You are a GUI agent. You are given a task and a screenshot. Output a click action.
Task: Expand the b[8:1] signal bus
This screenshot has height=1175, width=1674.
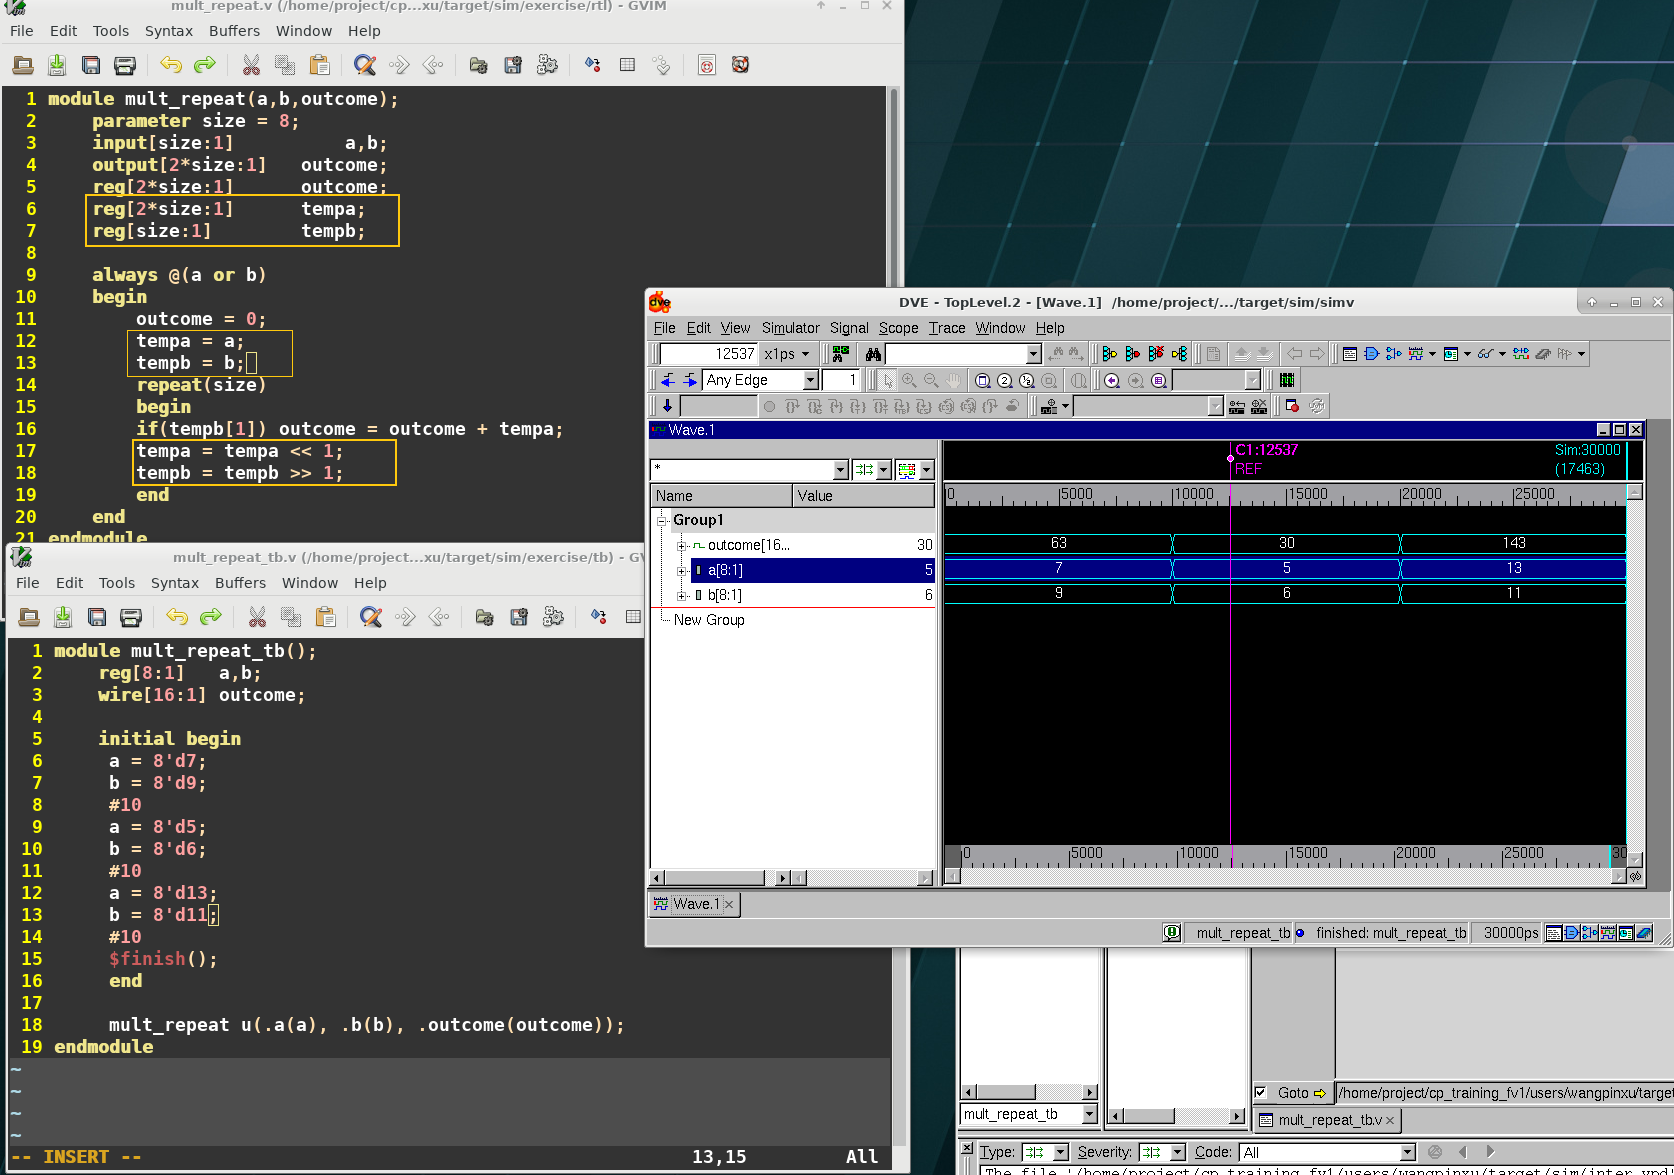[682, 596]
